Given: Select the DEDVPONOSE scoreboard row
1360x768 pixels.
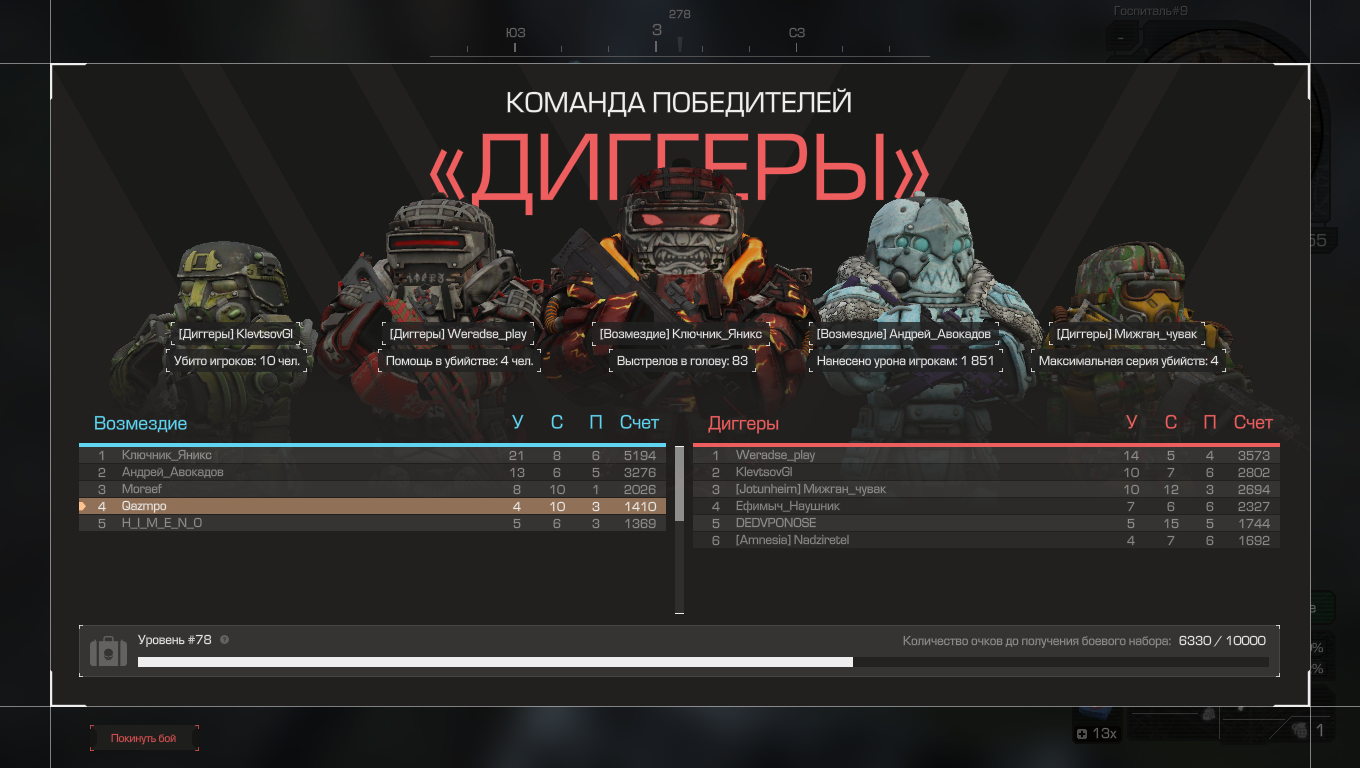Looking at the screenshot, I should tap(986, 523).
